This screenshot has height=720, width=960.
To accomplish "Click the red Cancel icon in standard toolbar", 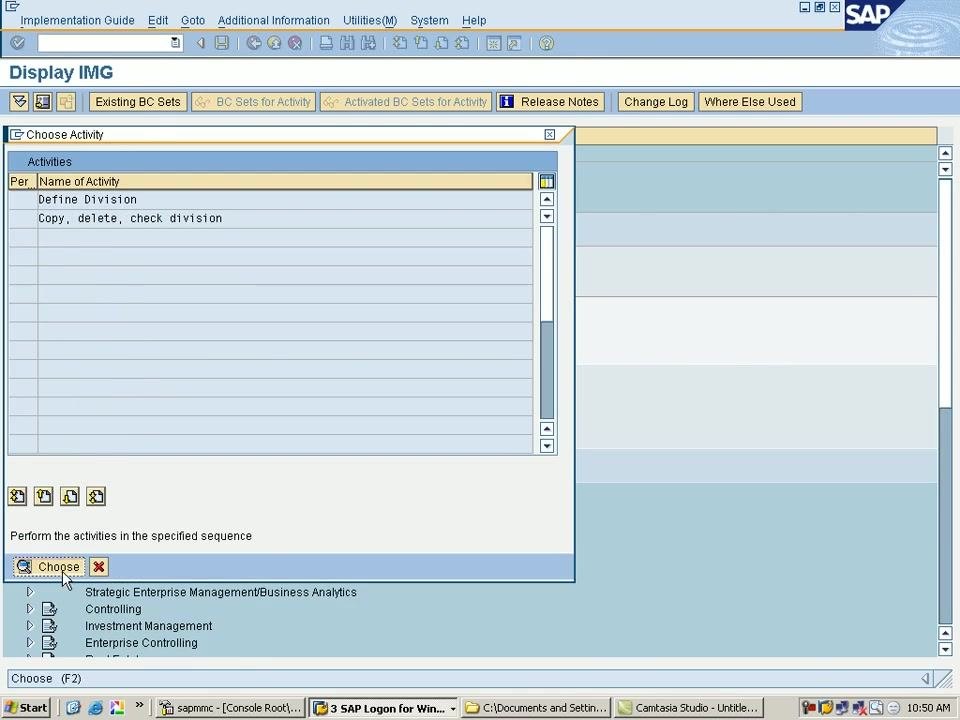I will tap(295, 43).
